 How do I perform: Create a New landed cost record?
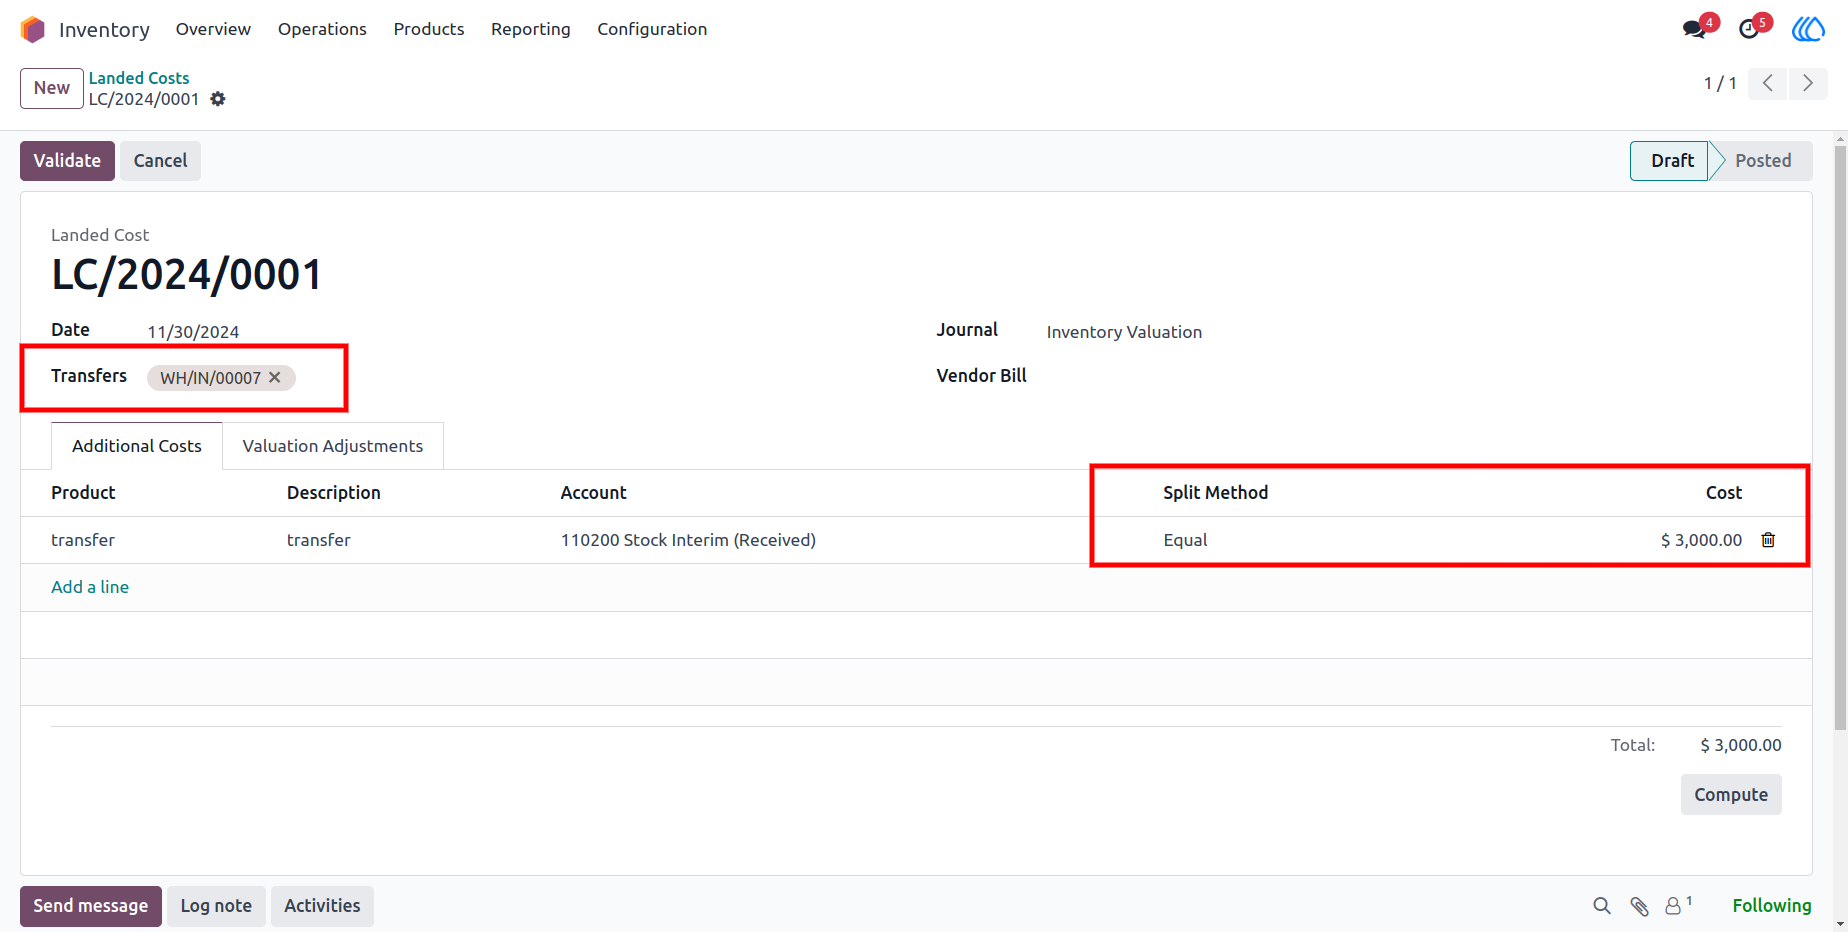tap(52, 88)
